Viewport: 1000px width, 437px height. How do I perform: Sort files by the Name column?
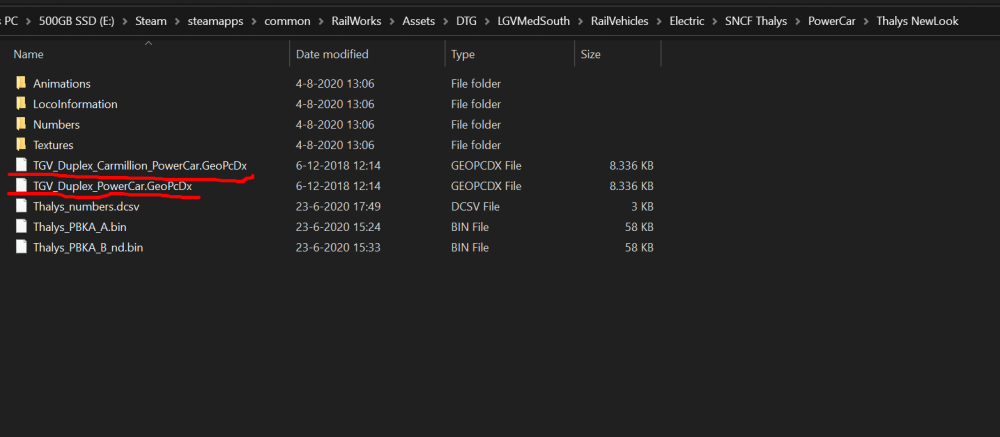[x=28, y=54]
